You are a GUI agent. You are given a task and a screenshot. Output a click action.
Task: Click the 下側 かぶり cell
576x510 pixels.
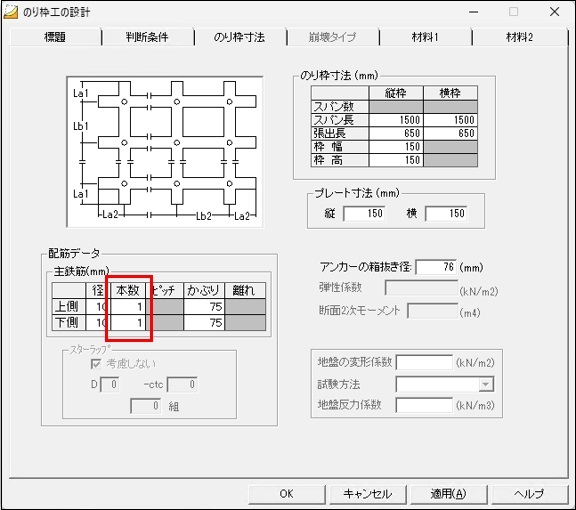pos(204,323)
